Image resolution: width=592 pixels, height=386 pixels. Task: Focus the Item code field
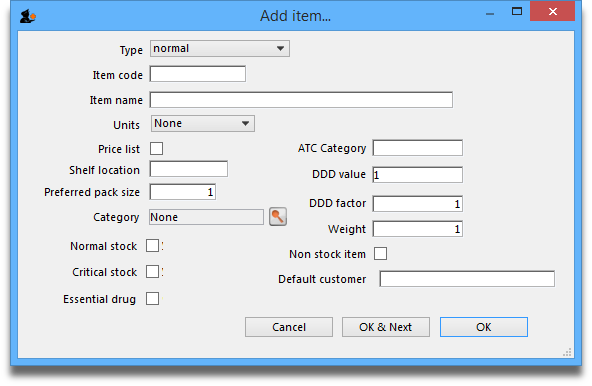(x=198, y=74)
